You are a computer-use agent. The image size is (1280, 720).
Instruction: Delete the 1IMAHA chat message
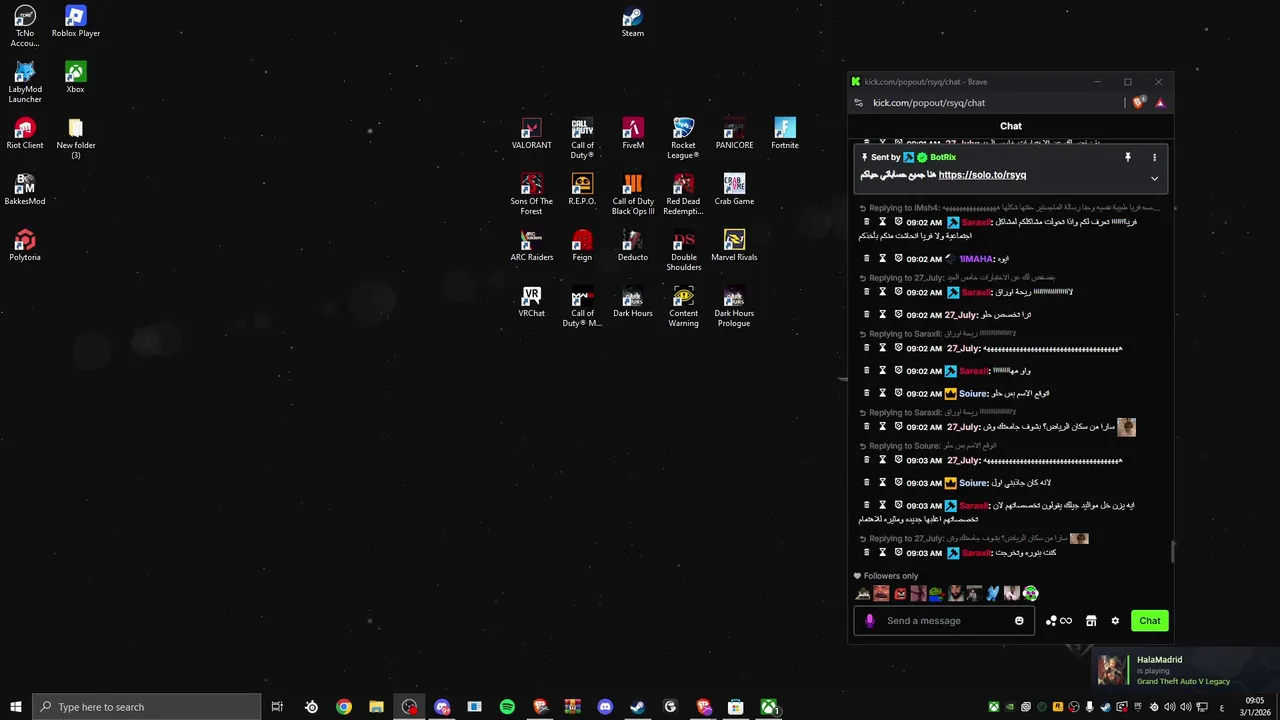(x=866, y=259)
